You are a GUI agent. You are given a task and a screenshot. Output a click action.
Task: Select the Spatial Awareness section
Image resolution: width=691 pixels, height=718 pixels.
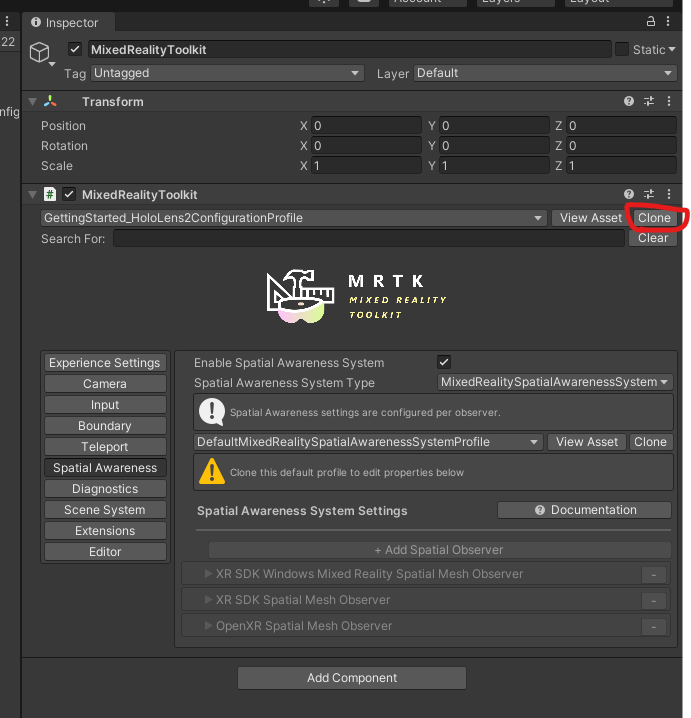(x=105, y=468)
